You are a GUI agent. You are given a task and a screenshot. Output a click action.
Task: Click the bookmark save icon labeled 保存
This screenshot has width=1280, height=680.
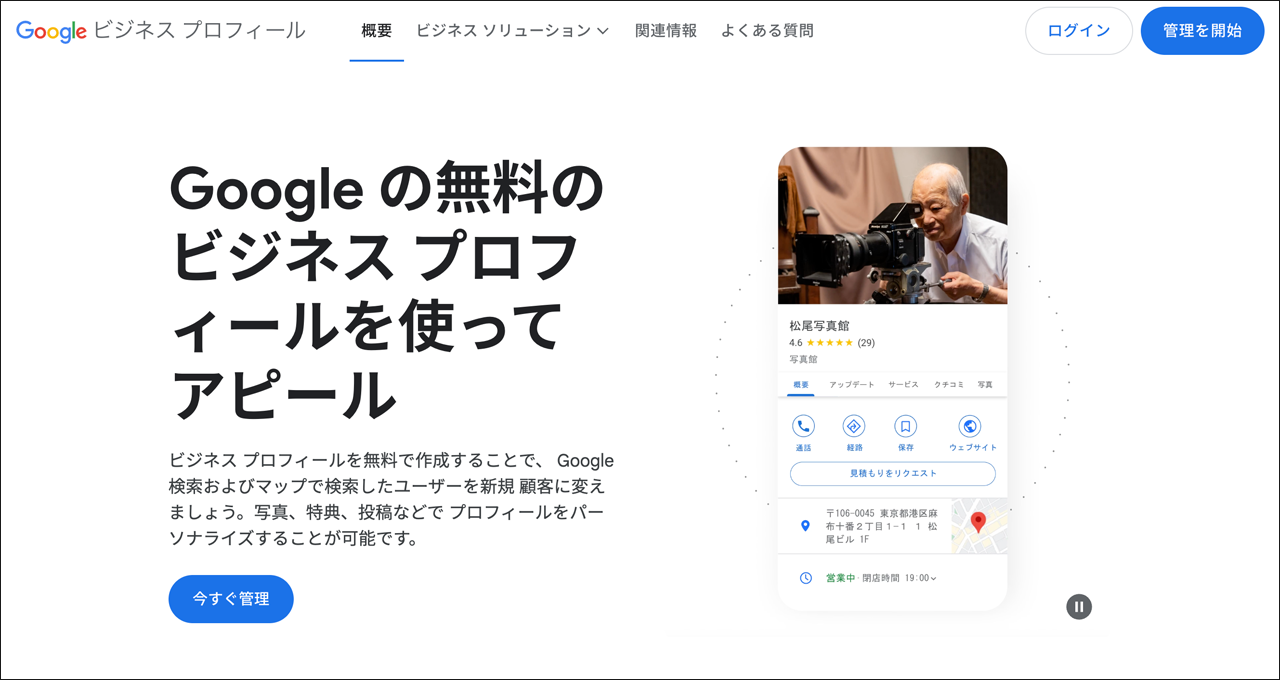click(905, 426)
